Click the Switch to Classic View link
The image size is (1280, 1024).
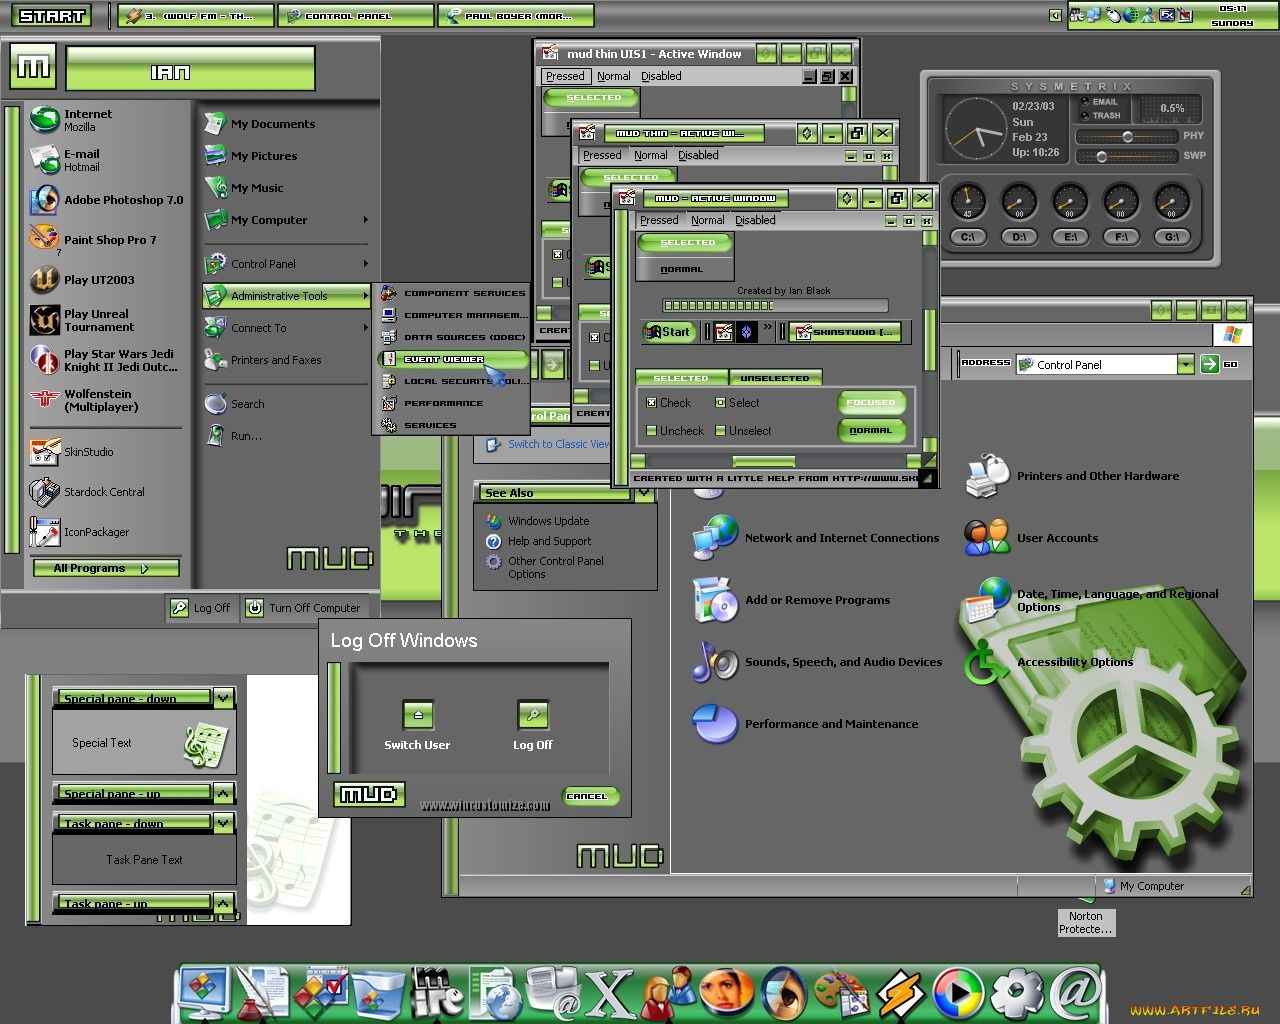(558, 444)
